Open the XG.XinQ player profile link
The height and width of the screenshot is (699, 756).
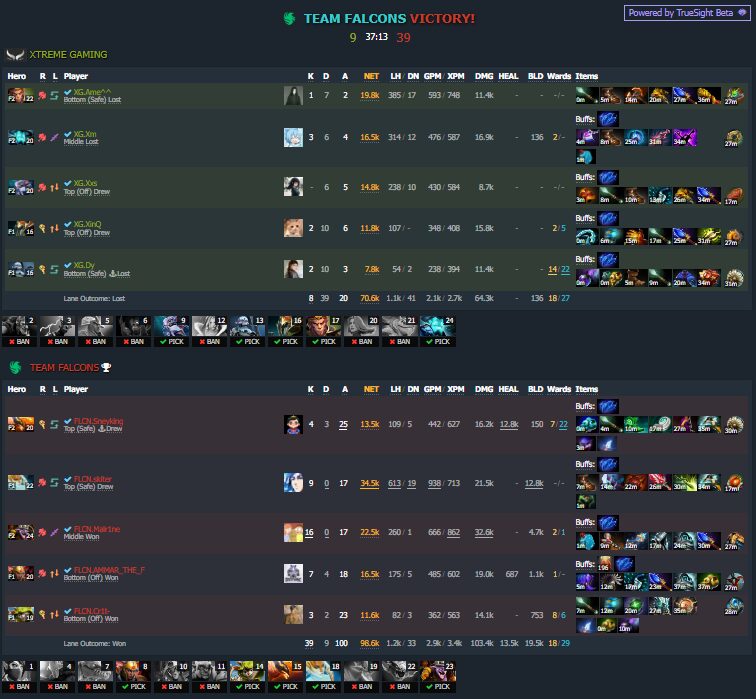87,224
